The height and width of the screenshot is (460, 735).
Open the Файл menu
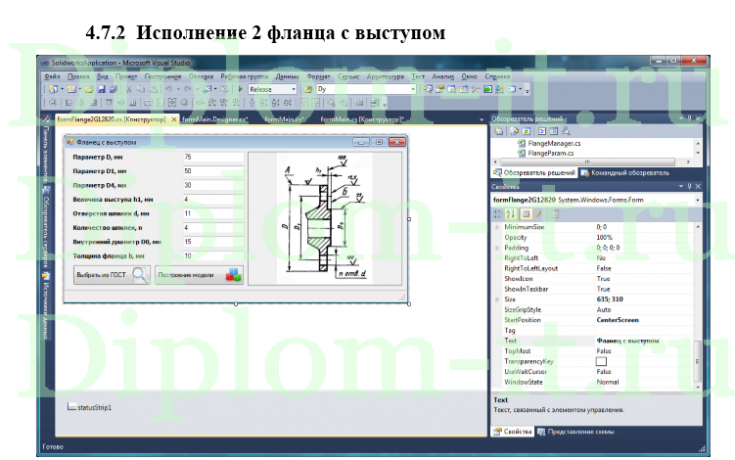click(x=52, y=76)
